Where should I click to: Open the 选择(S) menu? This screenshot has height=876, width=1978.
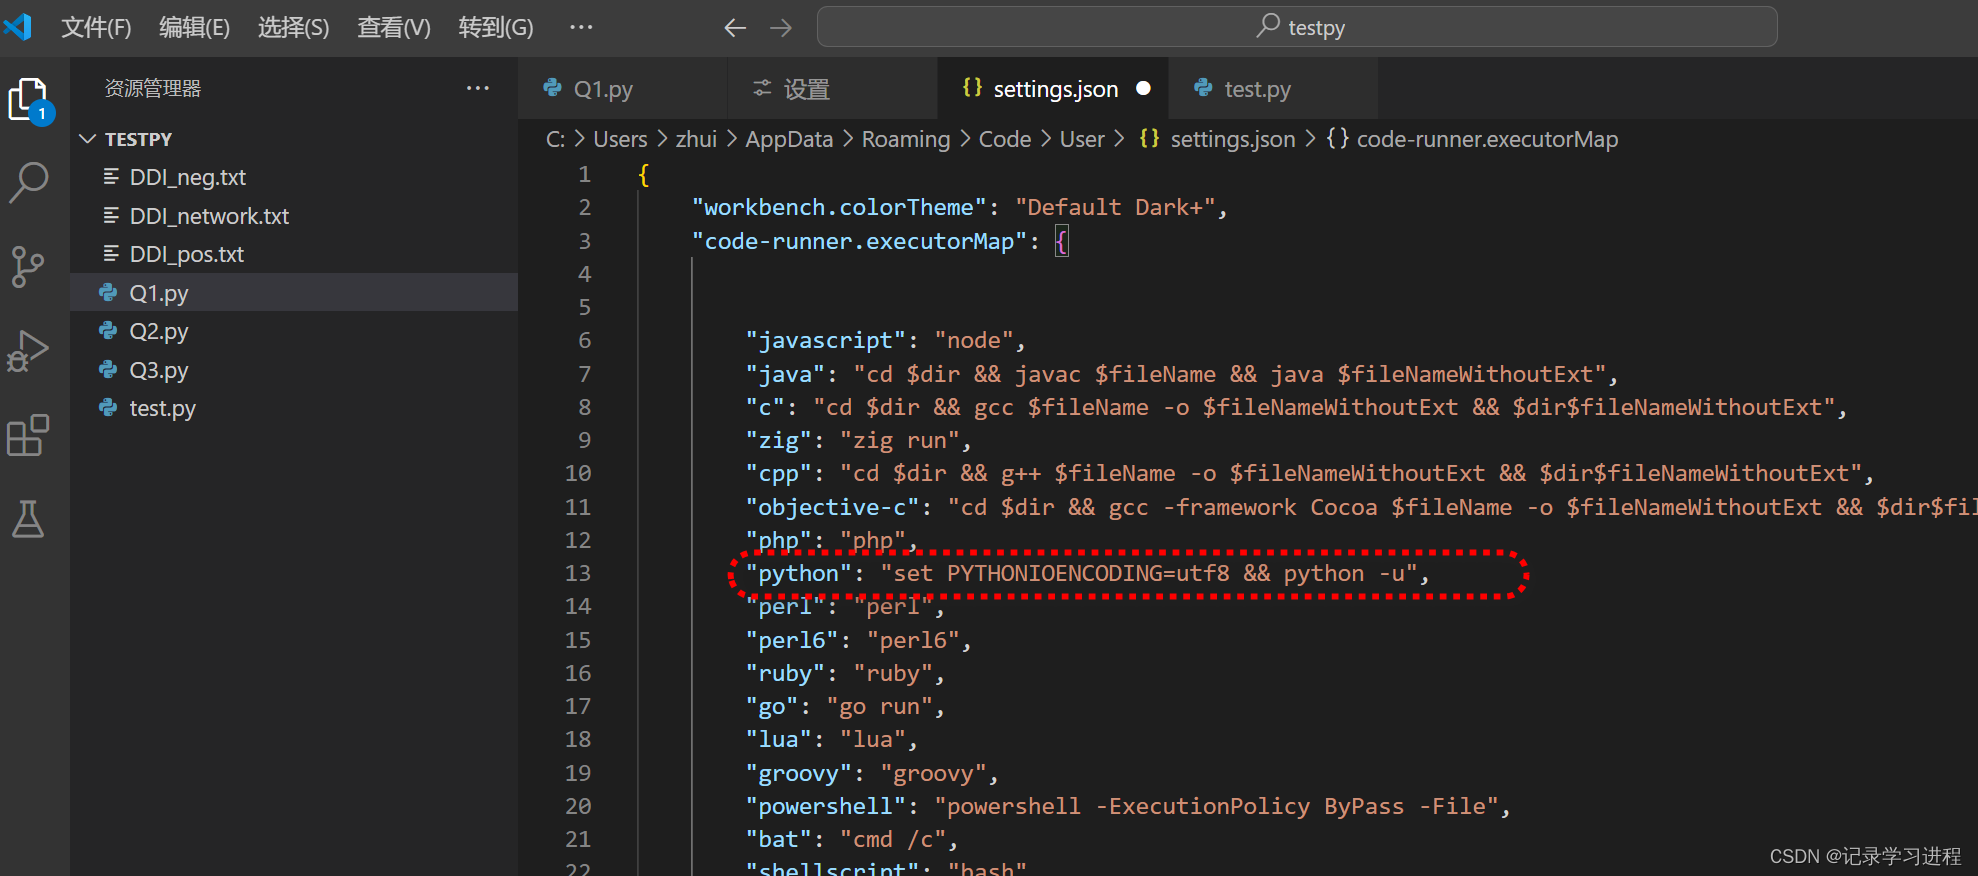tap(293, 27)
